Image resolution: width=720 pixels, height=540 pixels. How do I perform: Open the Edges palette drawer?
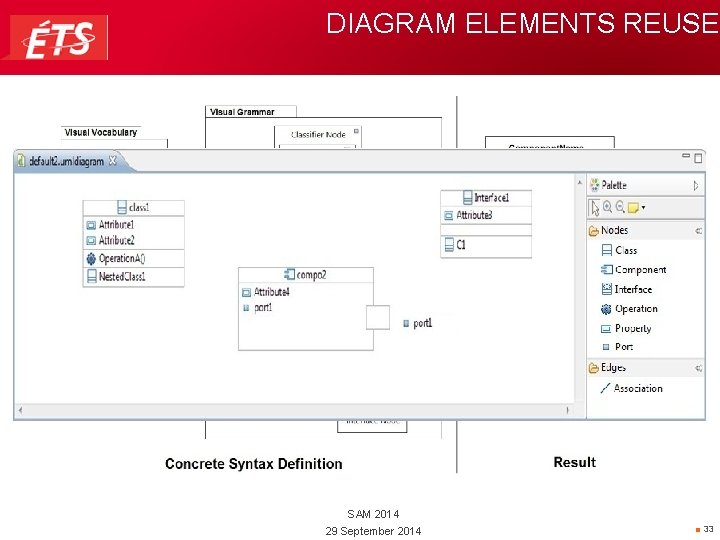[645, 368]
